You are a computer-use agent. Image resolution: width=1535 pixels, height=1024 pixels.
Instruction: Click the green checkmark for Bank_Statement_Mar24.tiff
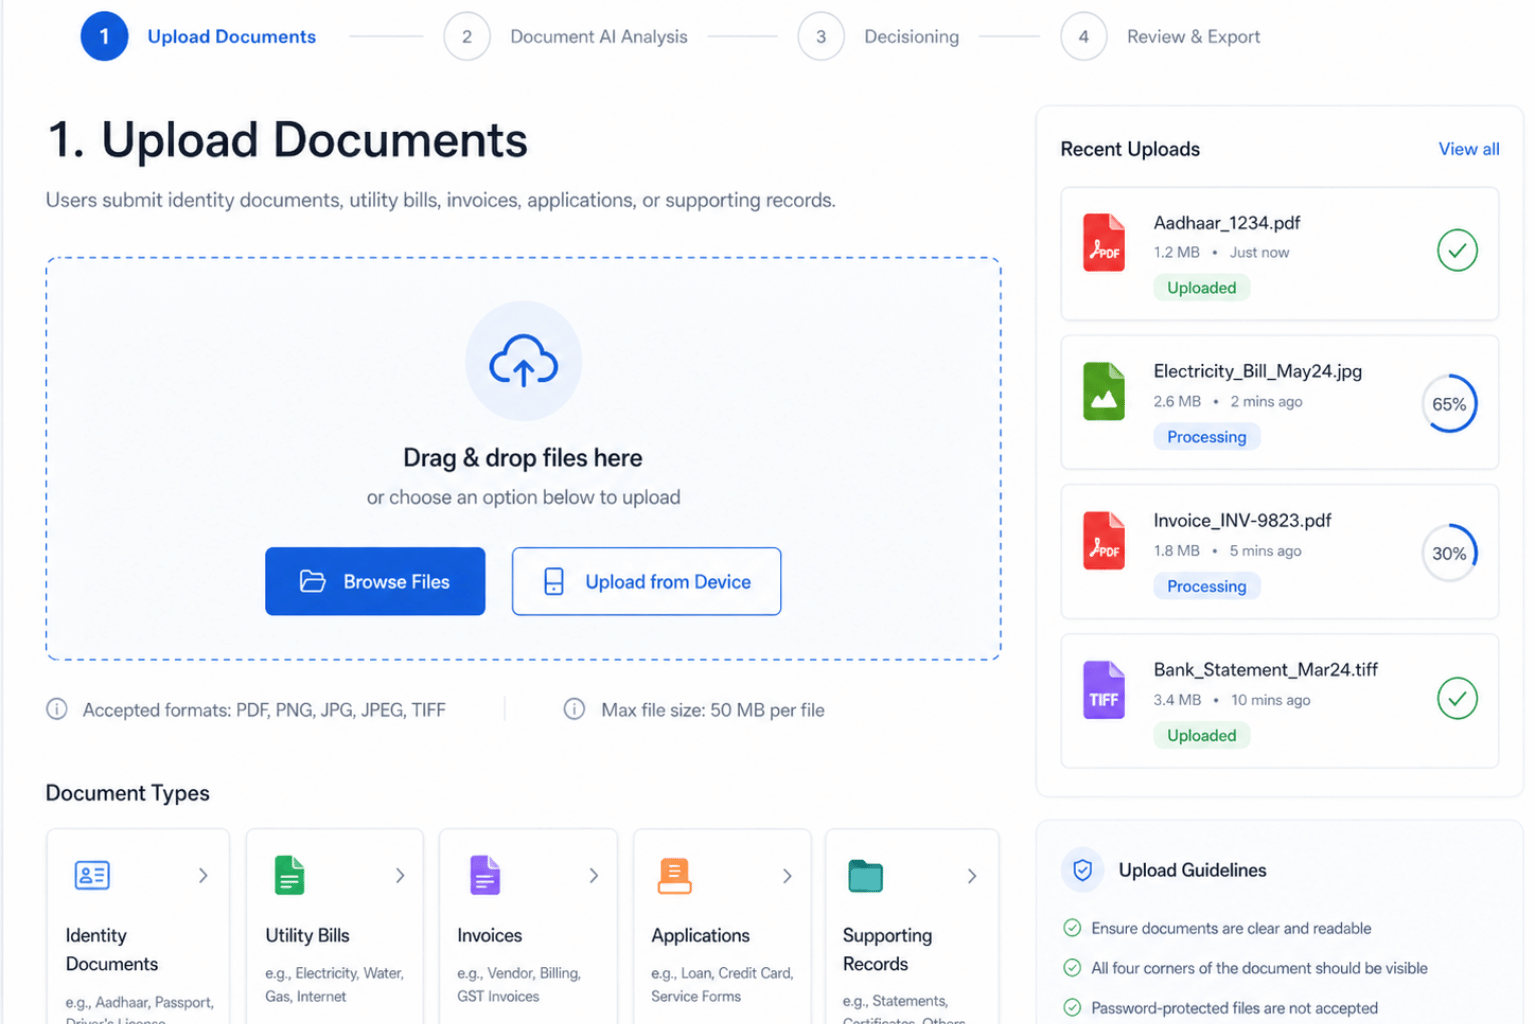pyautogui.click(x=1457, y=698)
